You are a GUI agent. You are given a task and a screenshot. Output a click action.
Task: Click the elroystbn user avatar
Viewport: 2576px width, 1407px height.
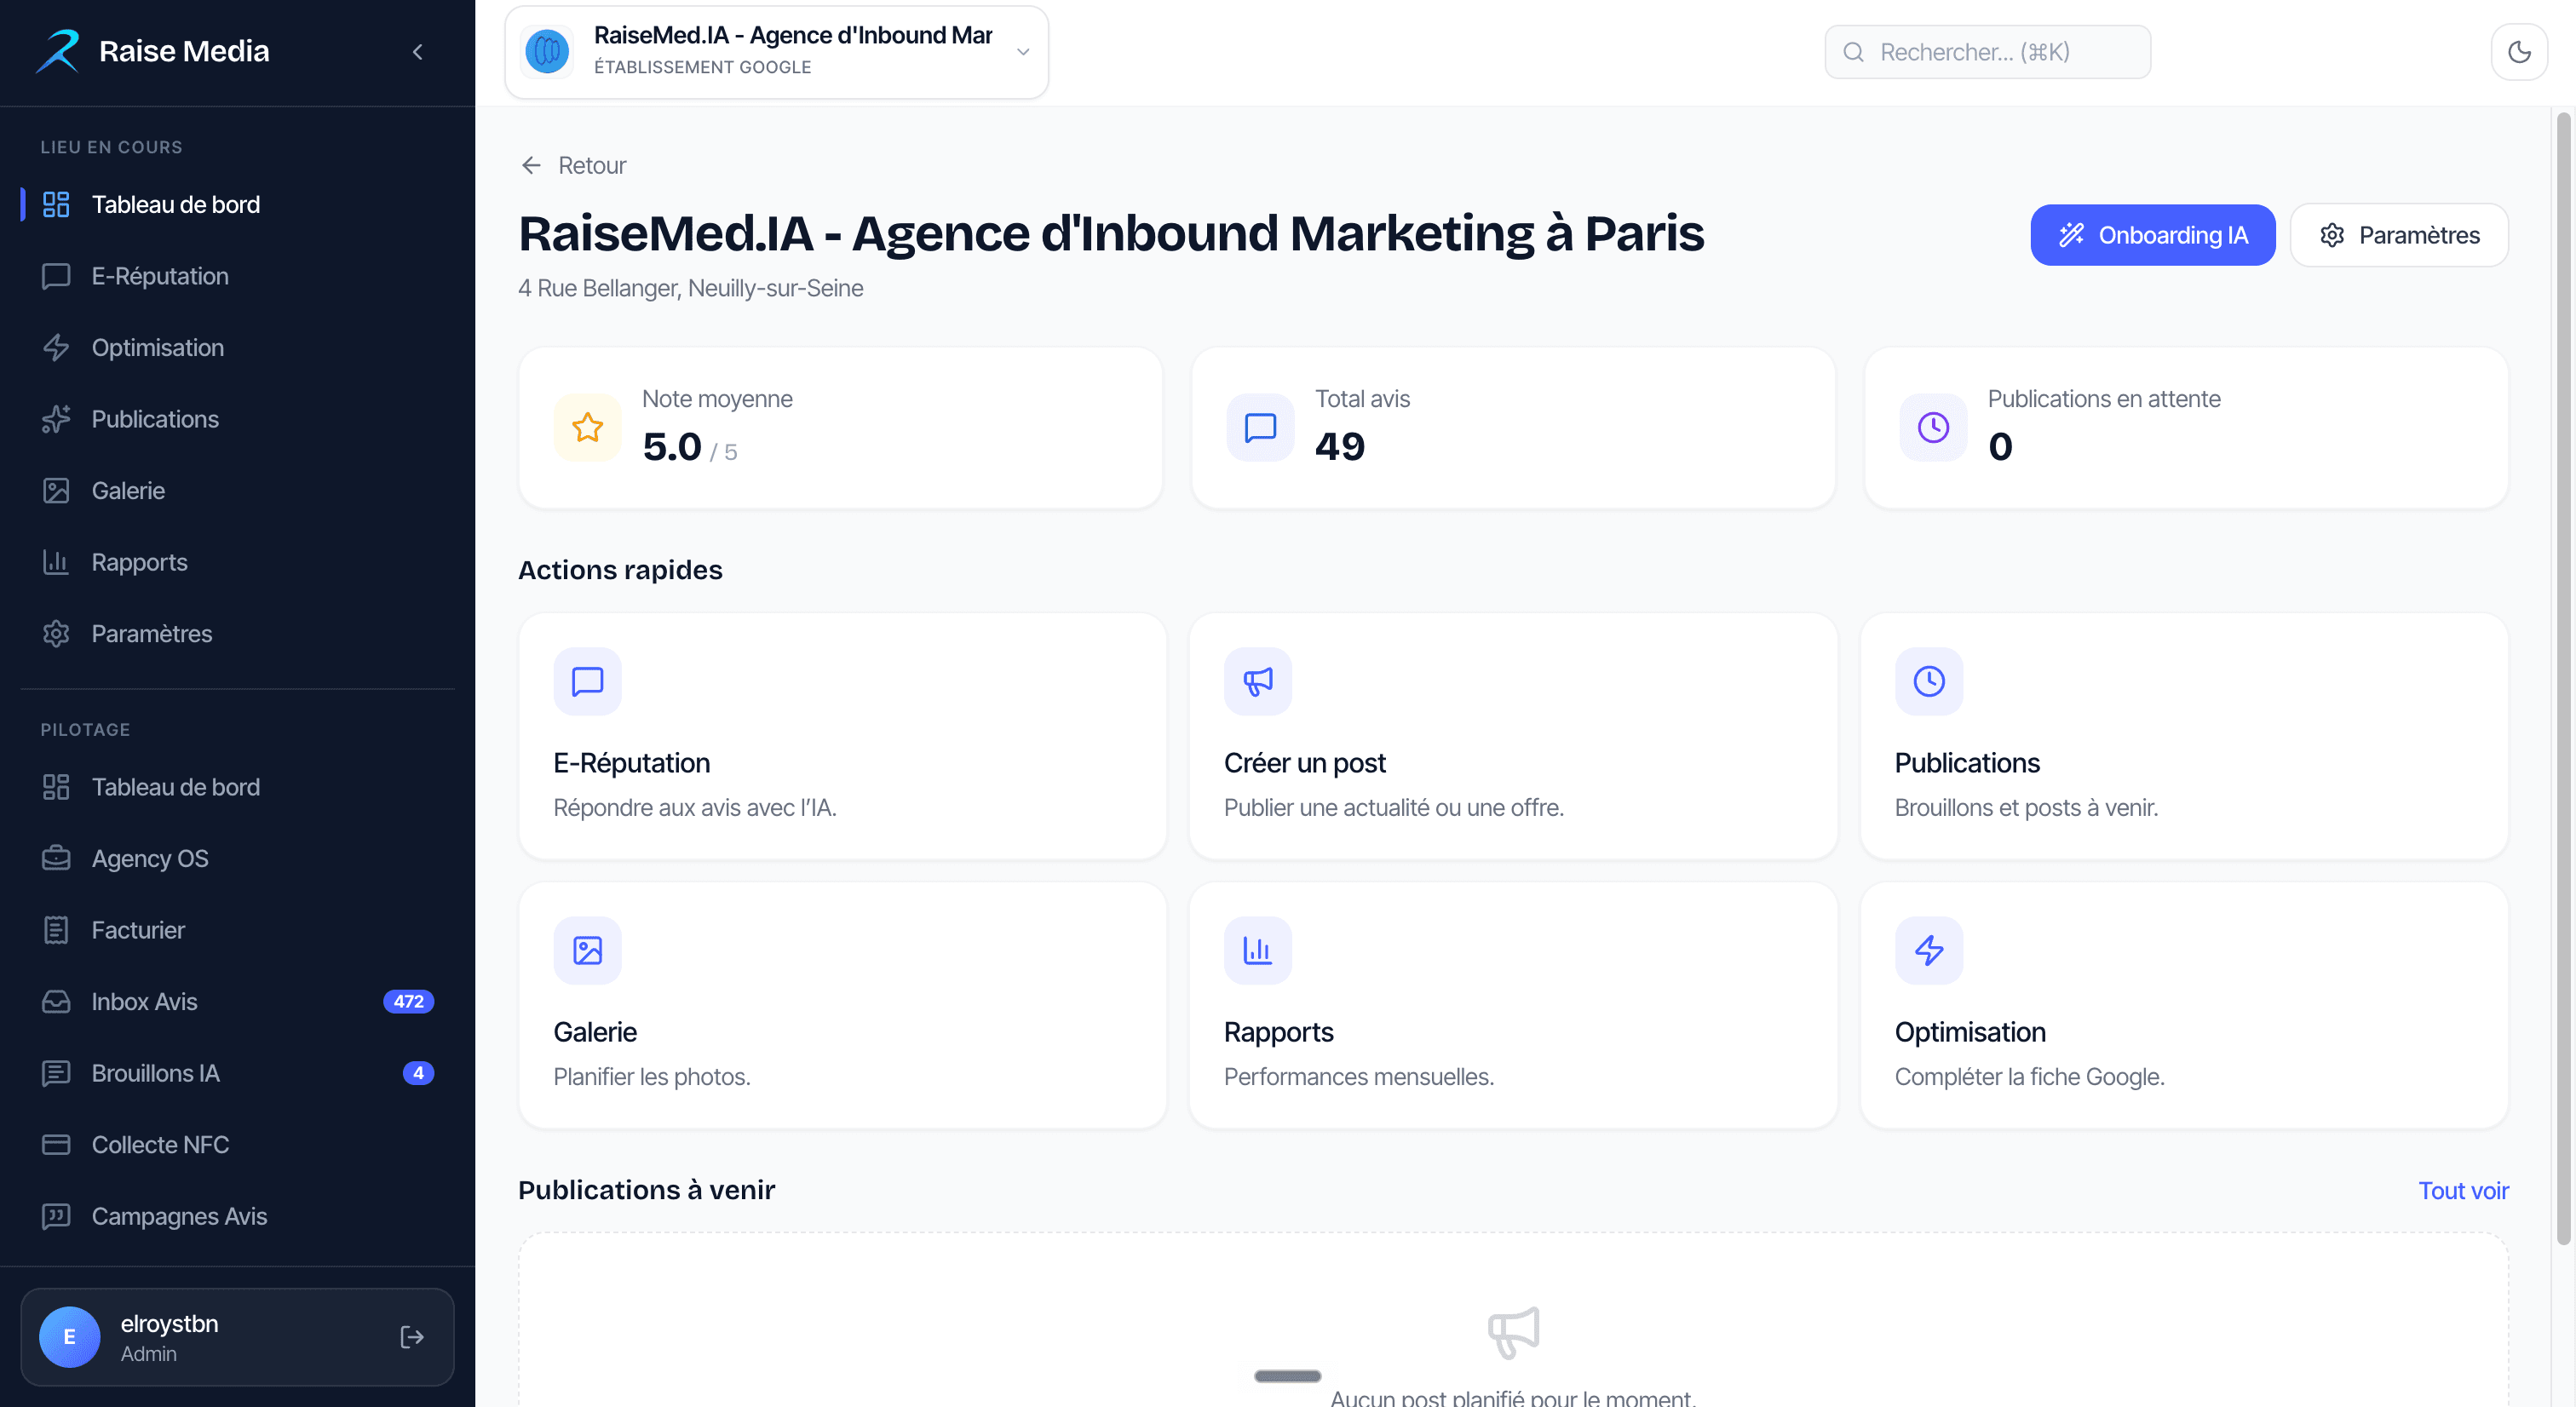(x=69, y=1337)
